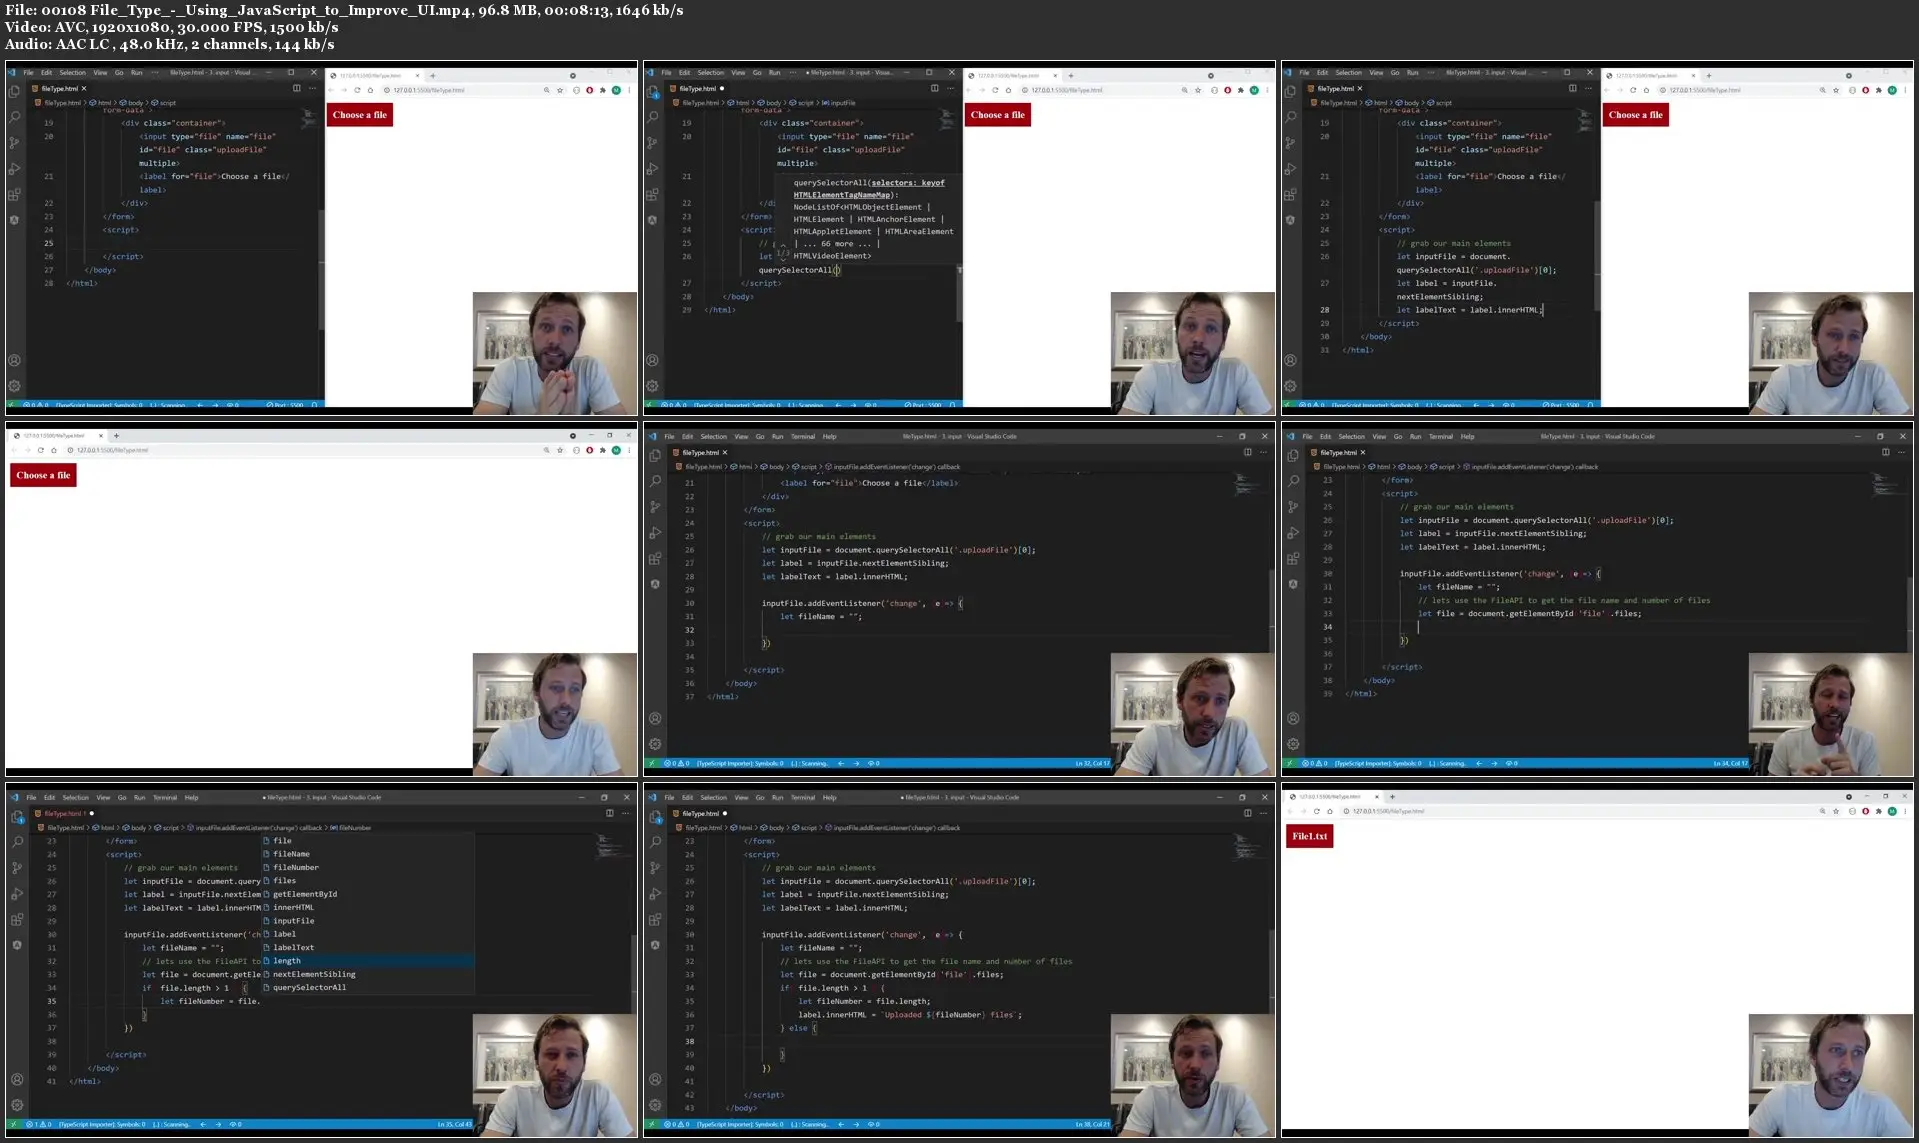This screenshot has width=1919, height=1143.
Task: Expand addEventListener callback breadcrumb in Ln 34 frame
Action: (x=1530, y=466)
